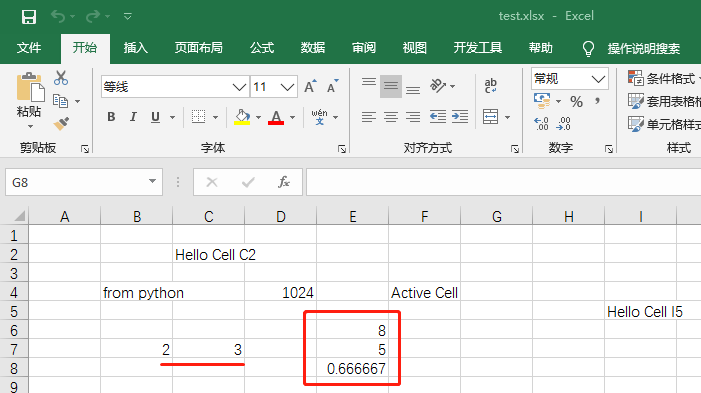The width and height of the screenshot is (701, 393).
Task: Open the 文件 menu tab
Action: pos(29,48)
